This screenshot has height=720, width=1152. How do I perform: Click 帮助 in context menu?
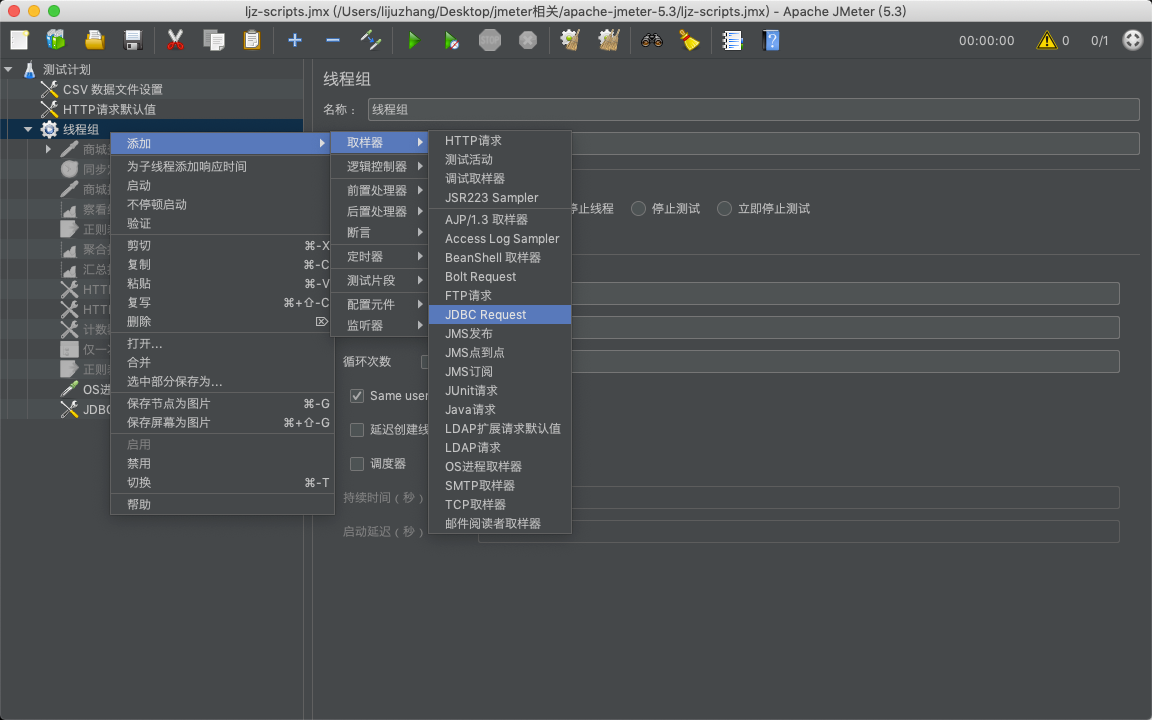point(222,505)
